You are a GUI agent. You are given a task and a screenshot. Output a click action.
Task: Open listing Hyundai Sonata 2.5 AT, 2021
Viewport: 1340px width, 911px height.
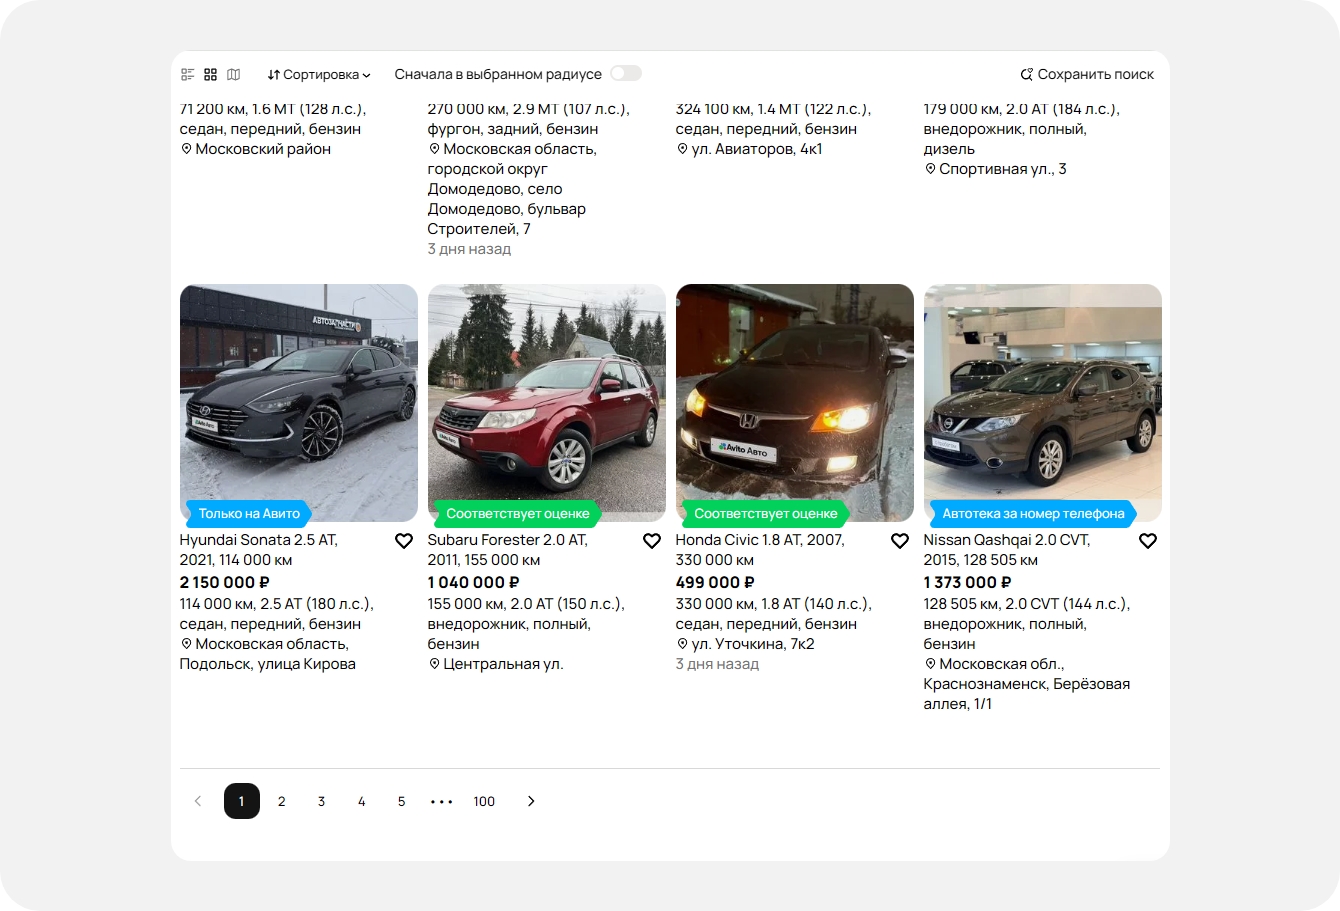tap(259, 550)
